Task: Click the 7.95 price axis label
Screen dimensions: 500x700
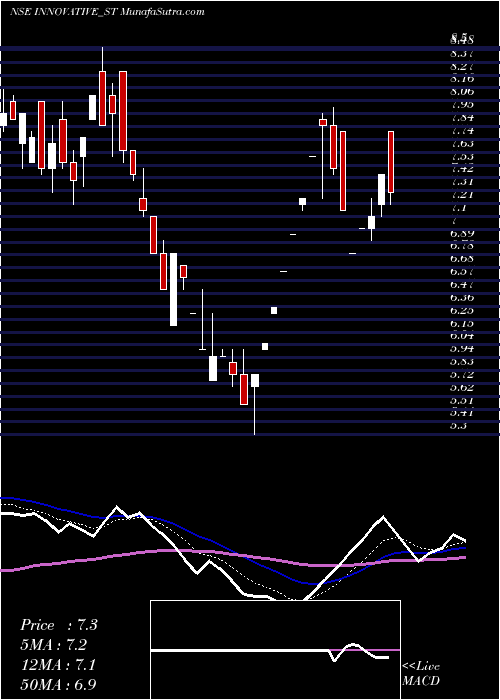Action: (462, 105)
